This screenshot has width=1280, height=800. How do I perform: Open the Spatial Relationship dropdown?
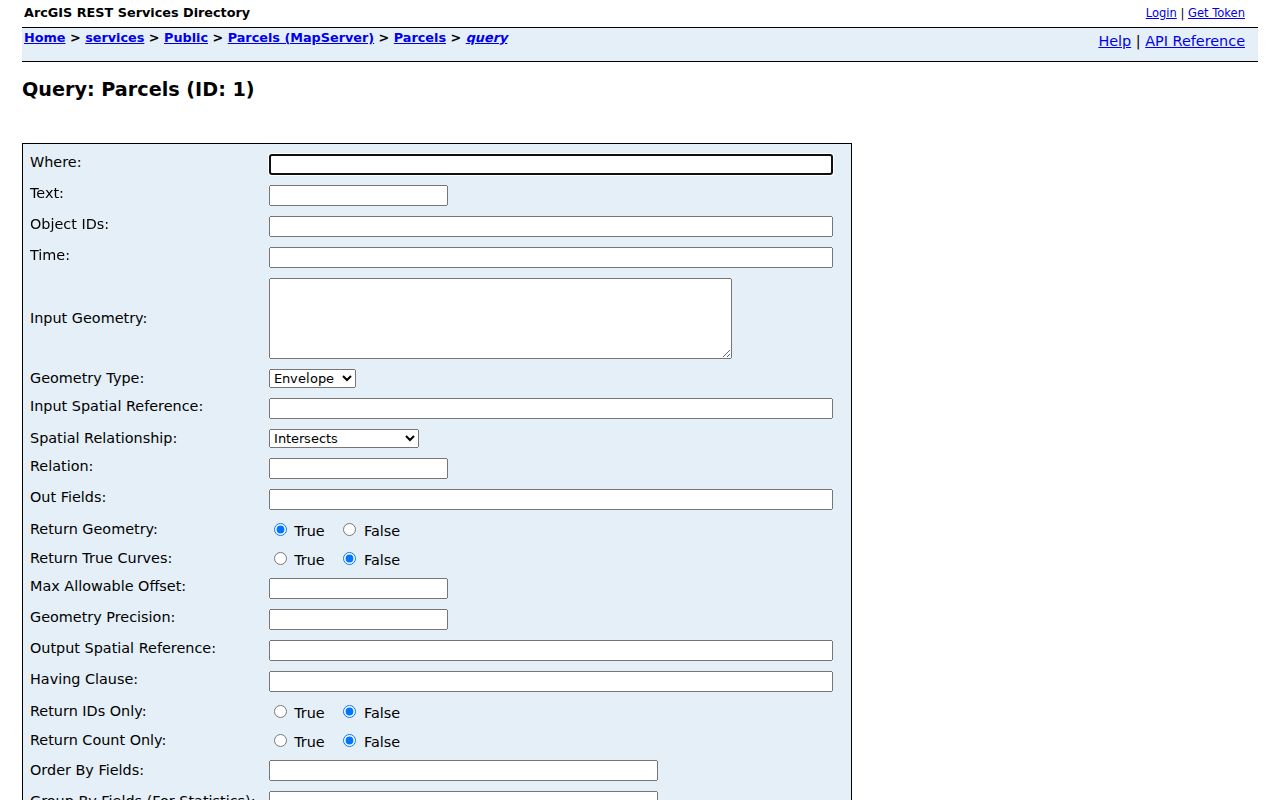(x=344, y=438)
